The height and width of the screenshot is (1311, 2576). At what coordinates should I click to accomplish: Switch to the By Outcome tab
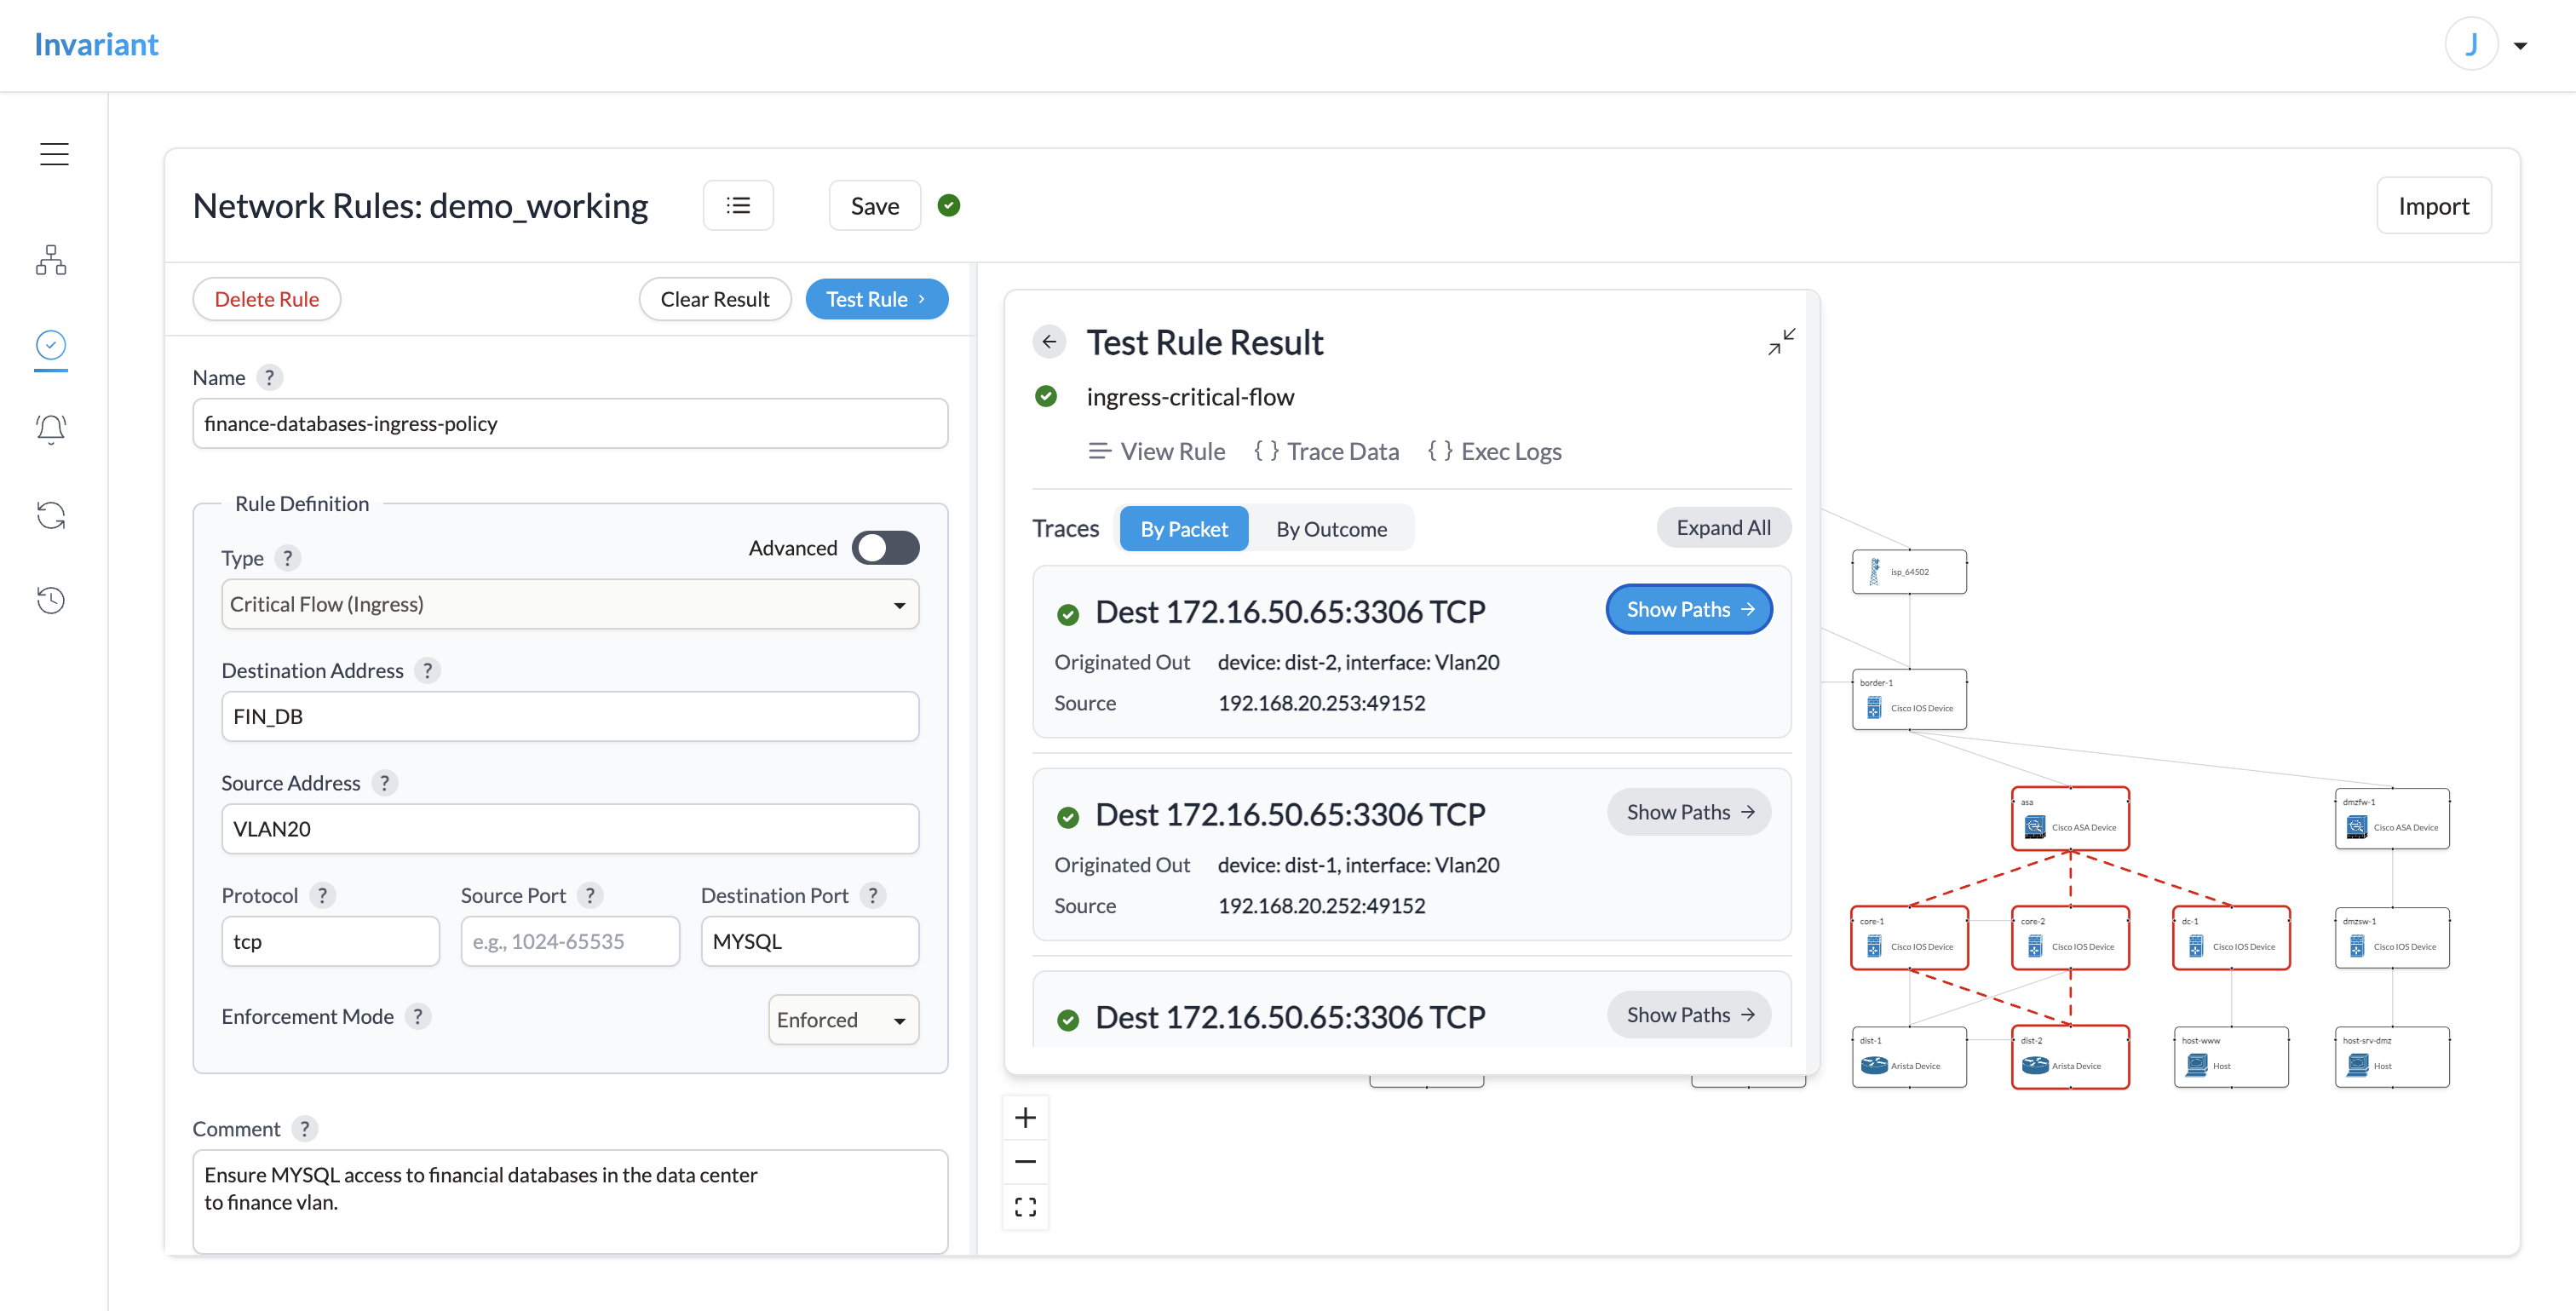click(x=1331, y=529)
